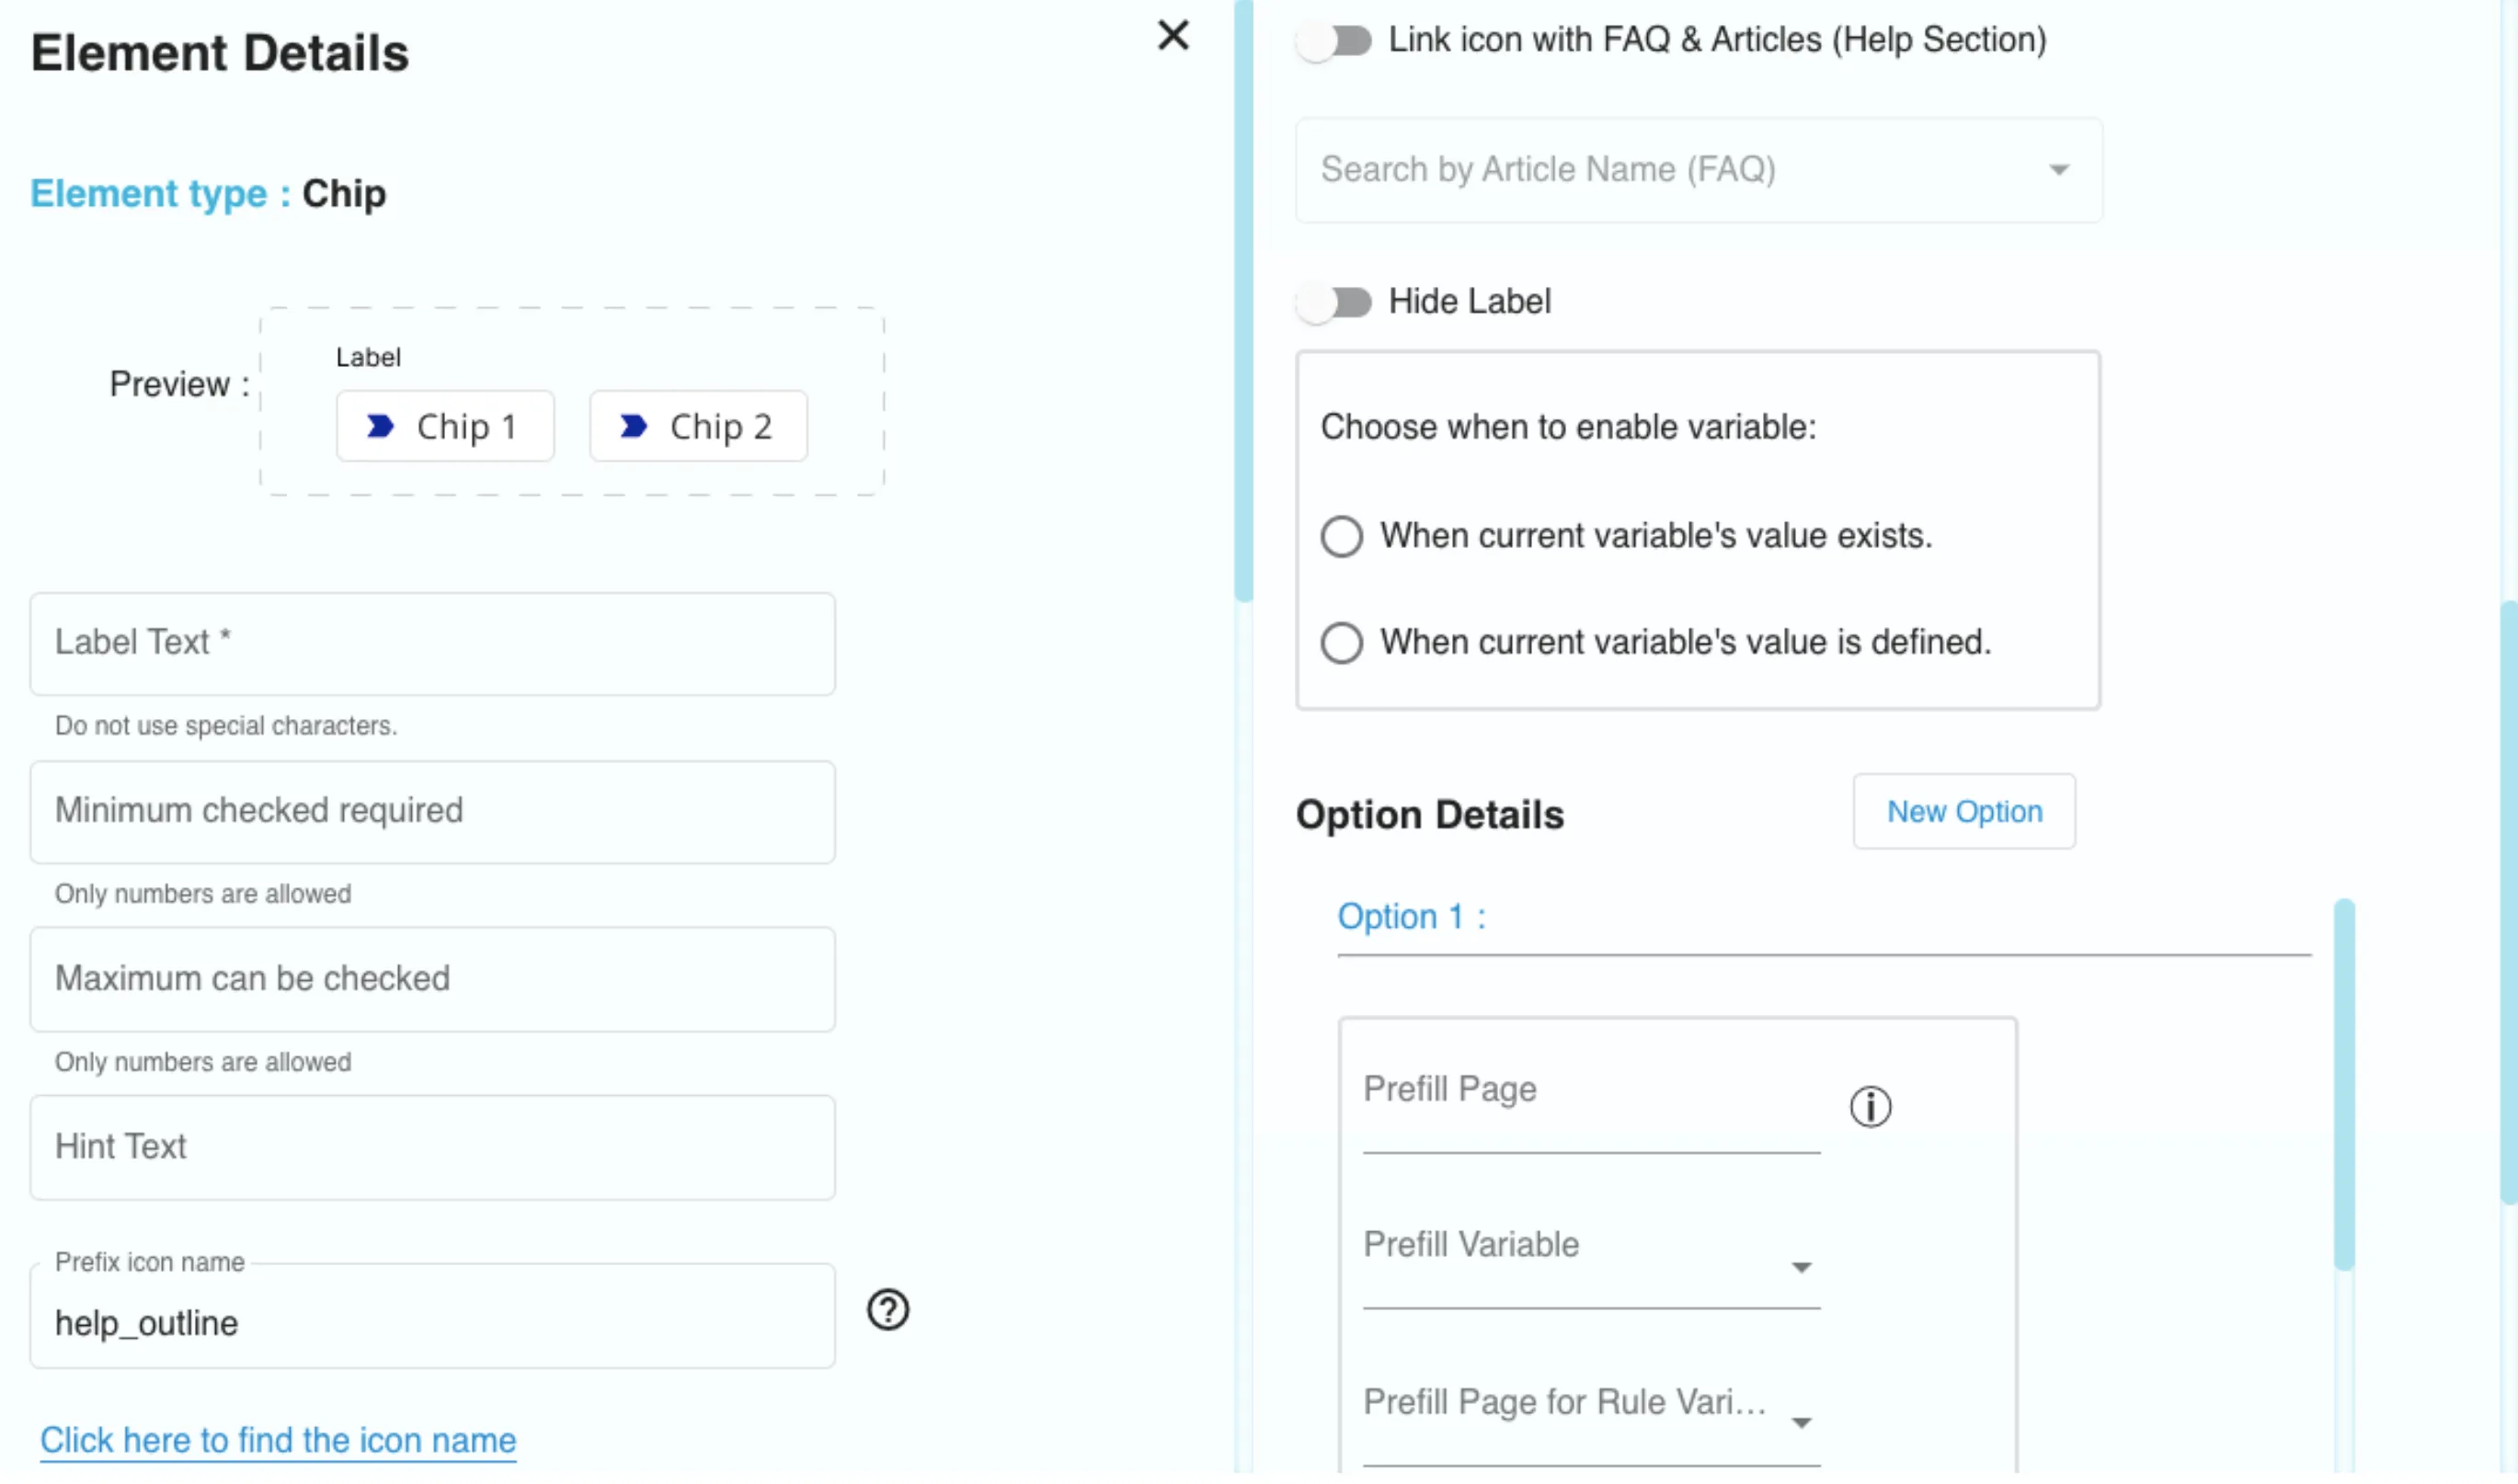Click the help icon beside Prefix icon name

tap(888, 1310)
